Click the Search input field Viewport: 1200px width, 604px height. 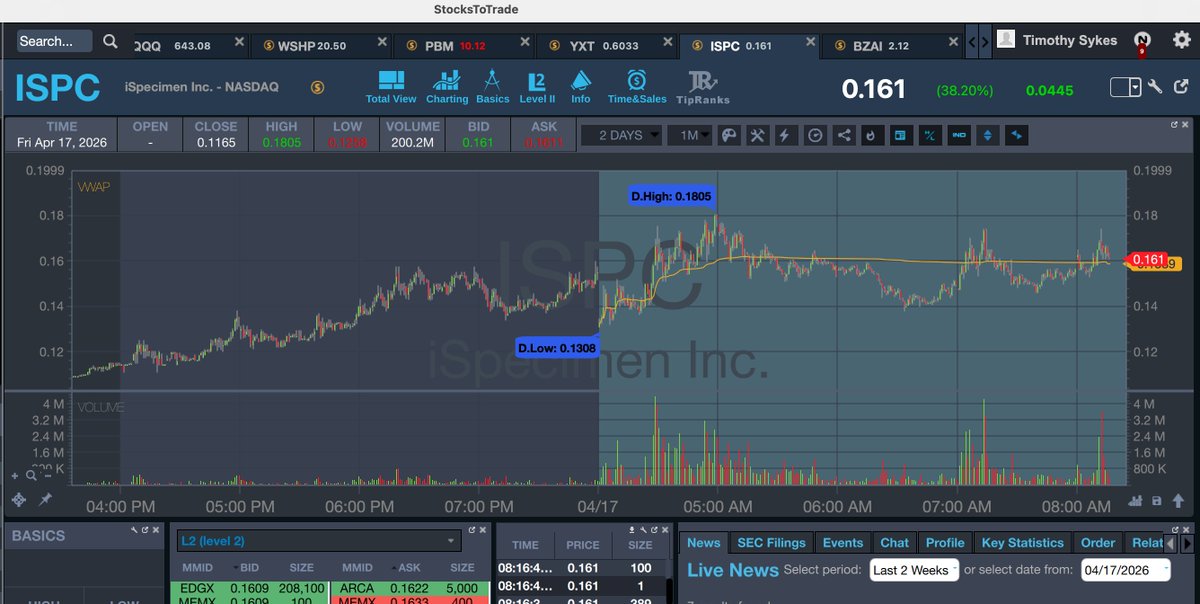(55, 41)
